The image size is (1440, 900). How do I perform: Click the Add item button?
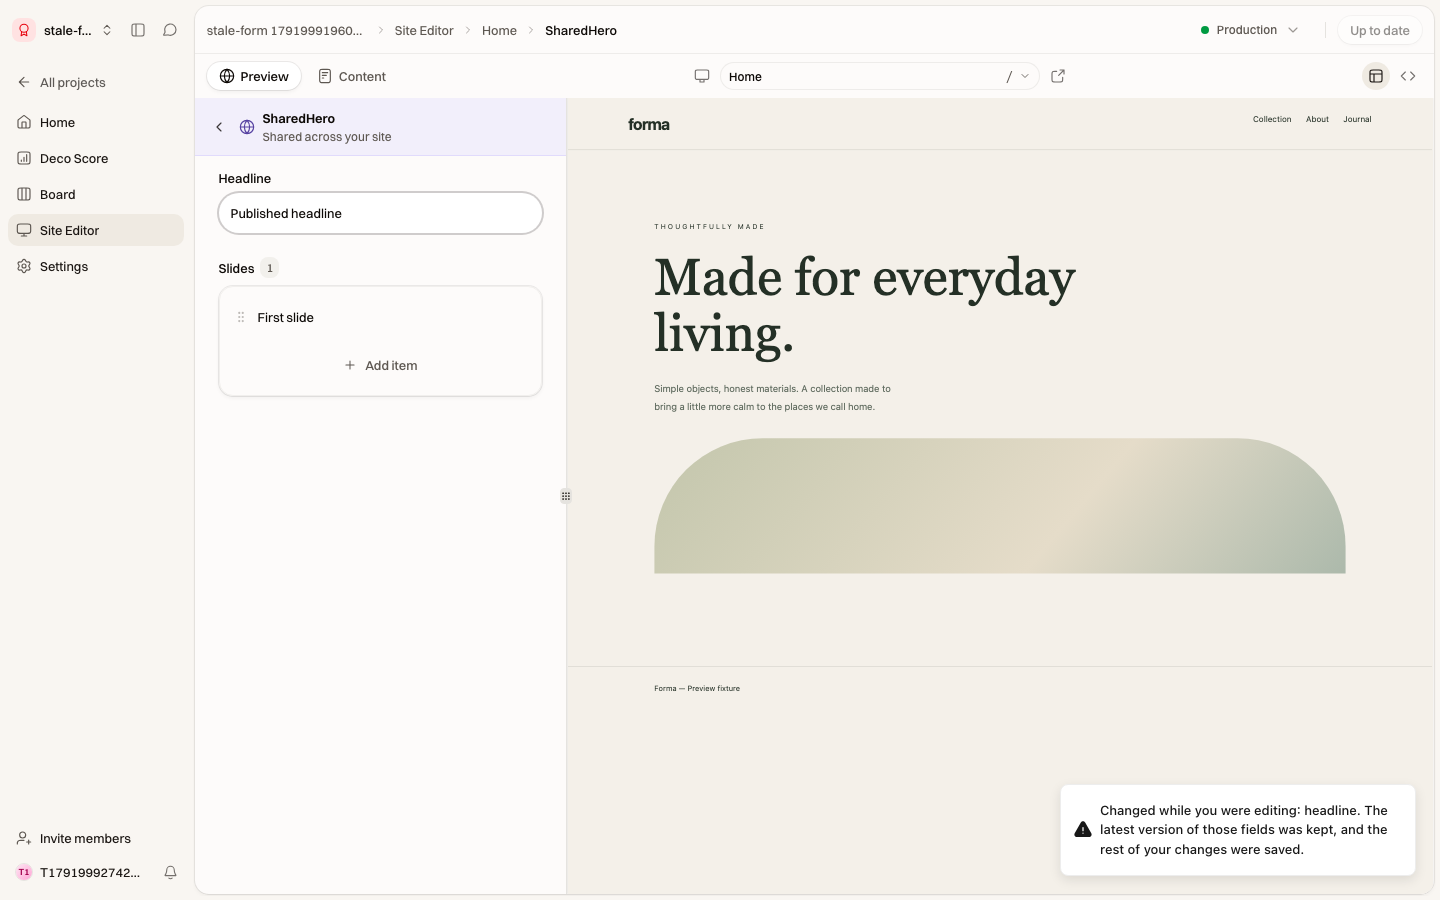(381, 365)
